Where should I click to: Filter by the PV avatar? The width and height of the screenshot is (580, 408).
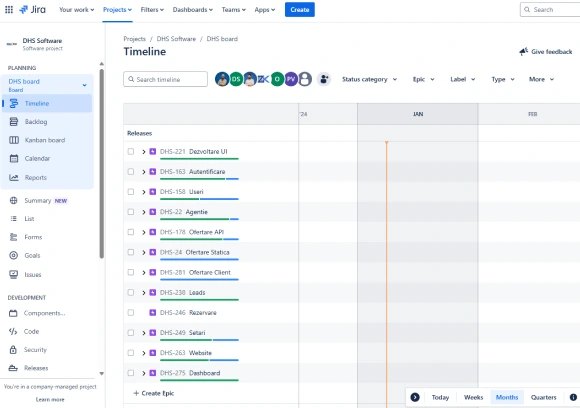click(x=291, y=79)
